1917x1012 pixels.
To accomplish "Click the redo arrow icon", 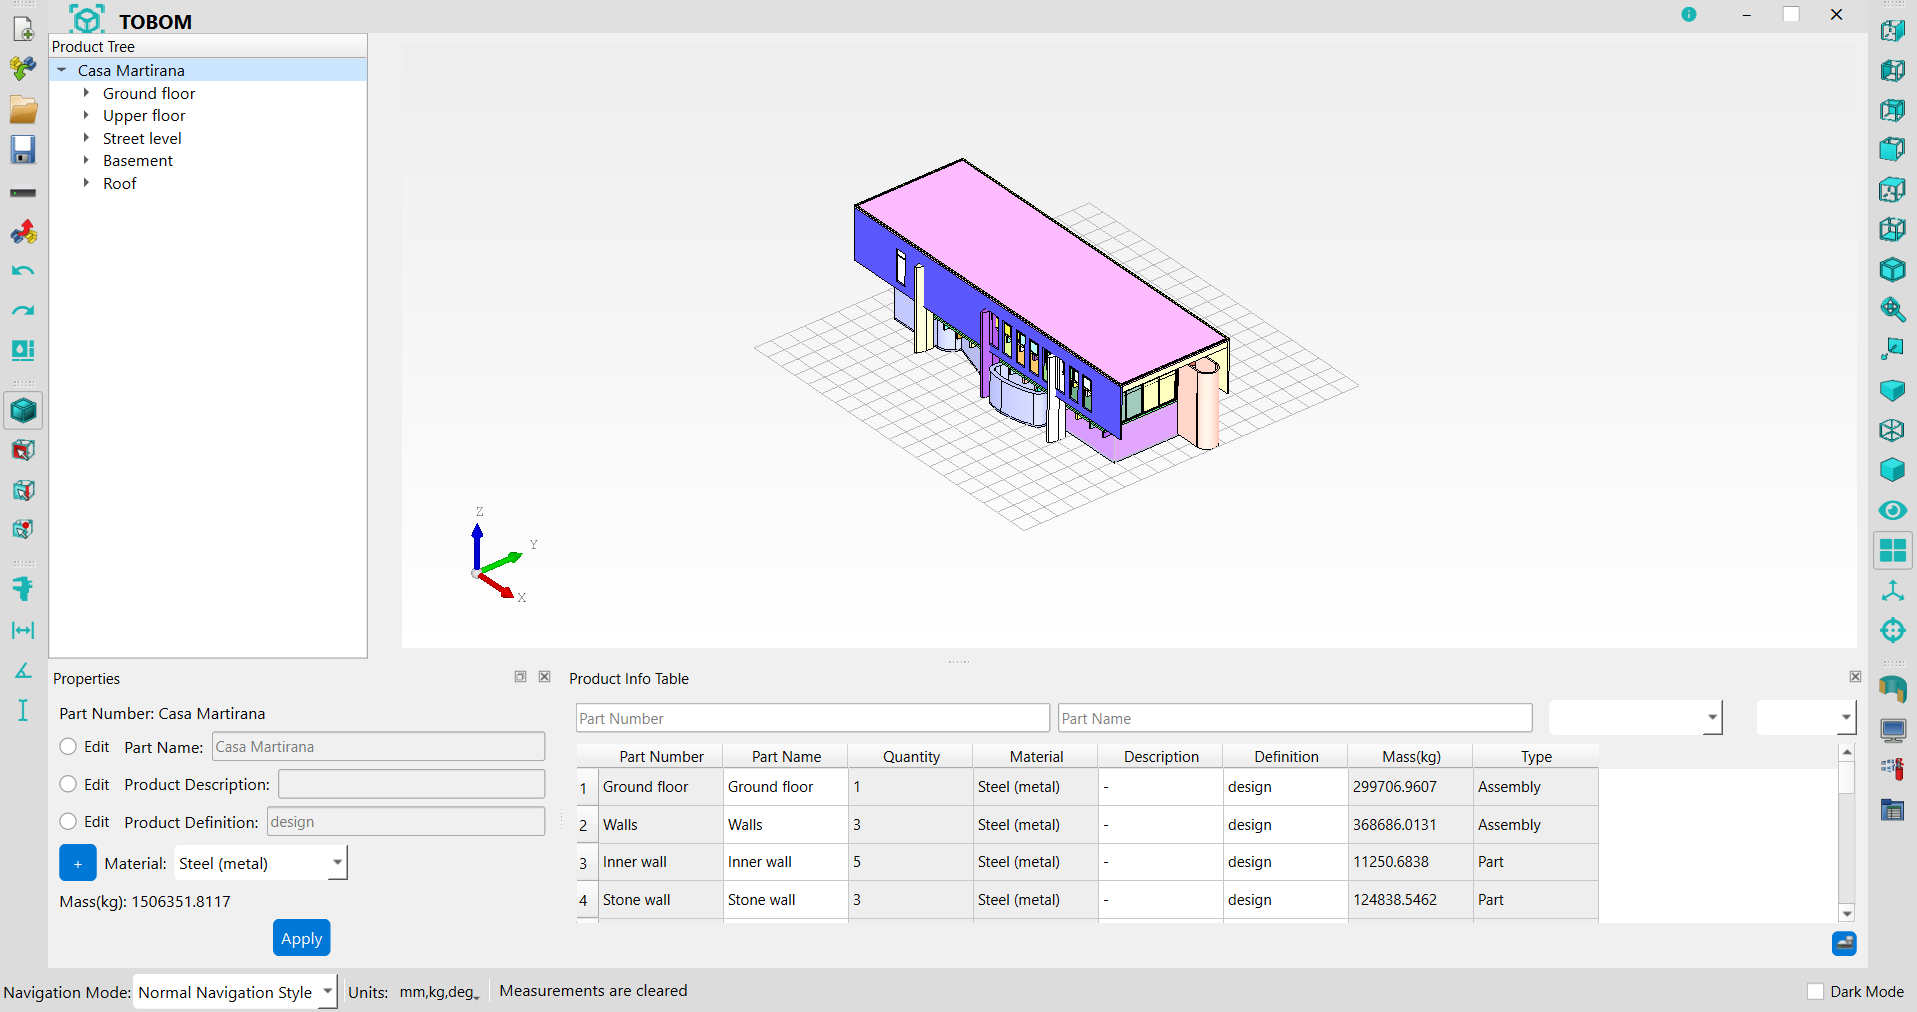I will 23,311.
